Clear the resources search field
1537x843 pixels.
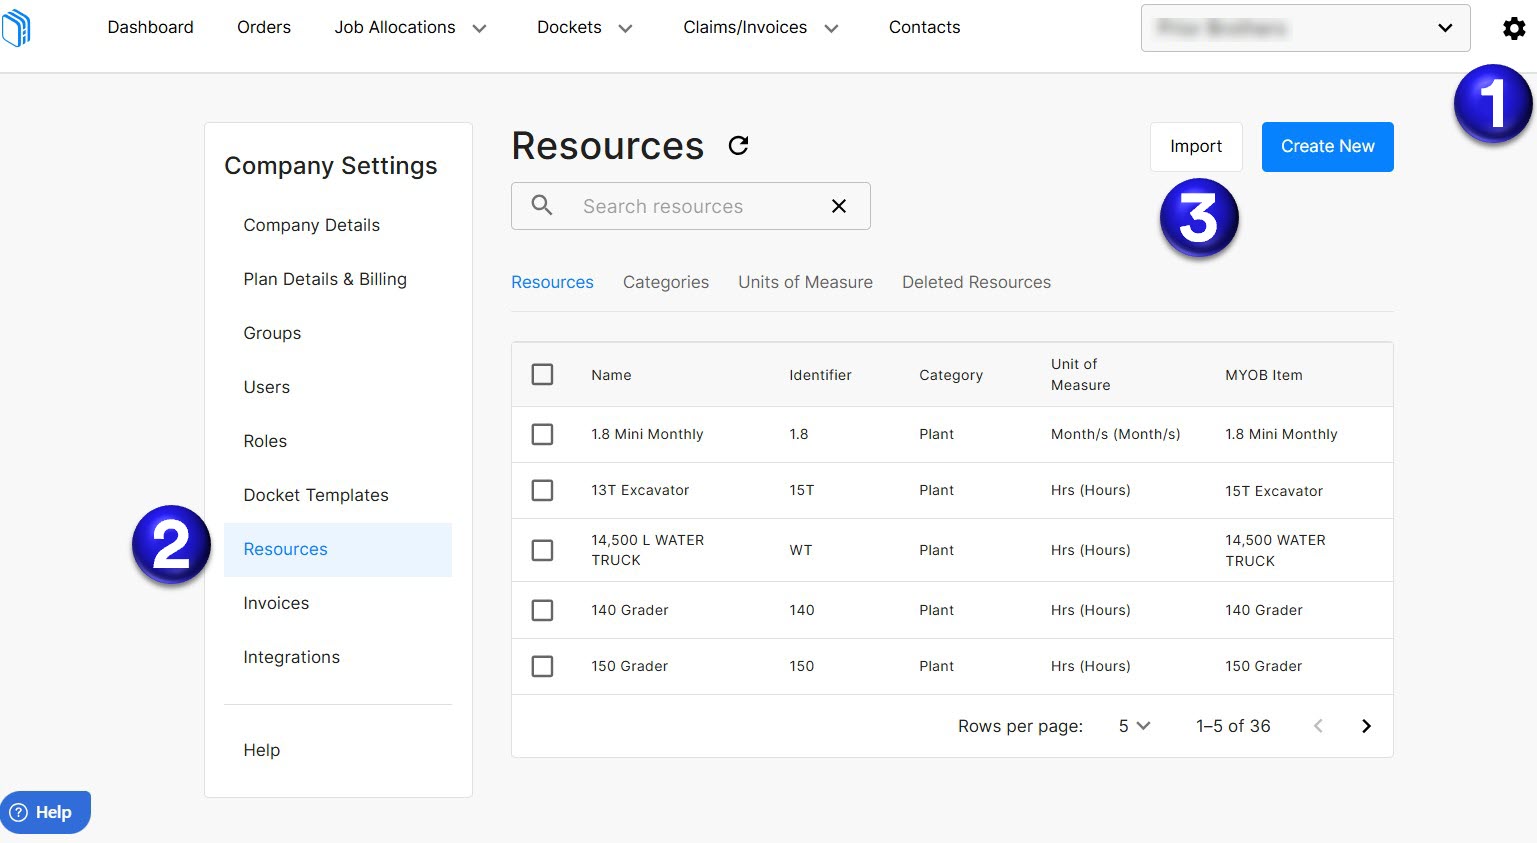(x=838, y=206)
